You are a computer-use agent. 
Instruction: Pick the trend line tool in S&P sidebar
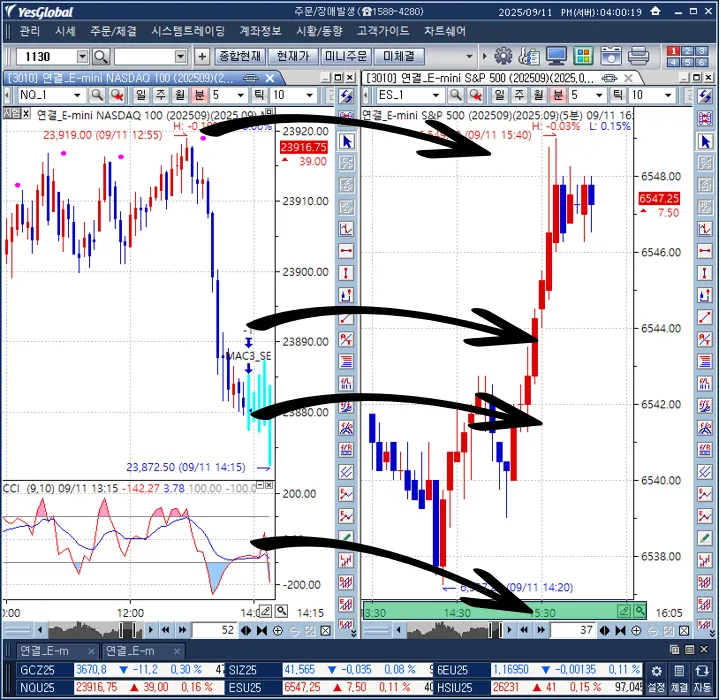point(705,317)
